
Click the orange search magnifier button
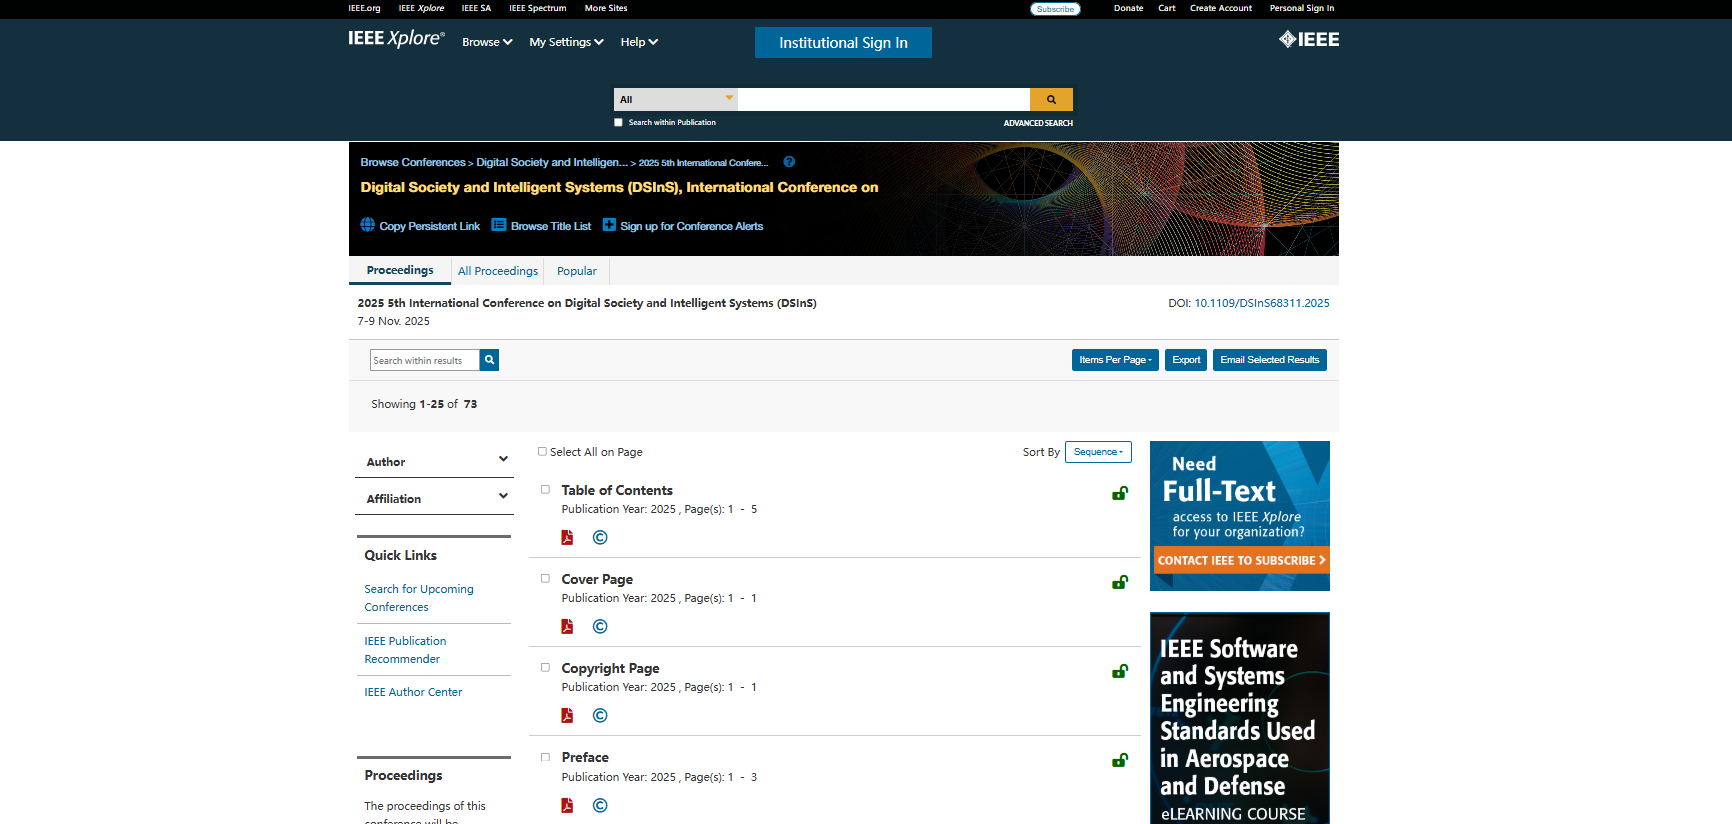coord(1051,99)
